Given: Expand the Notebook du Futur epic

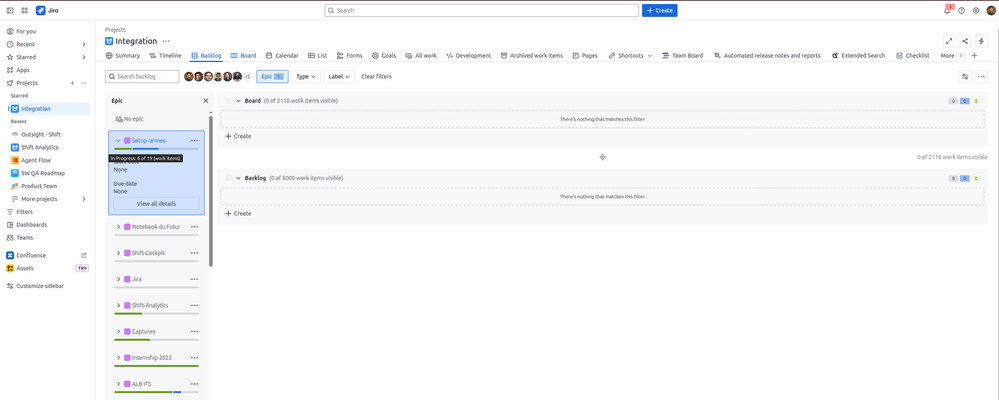Looking at the screenshot, I should (x=119, y=227).
